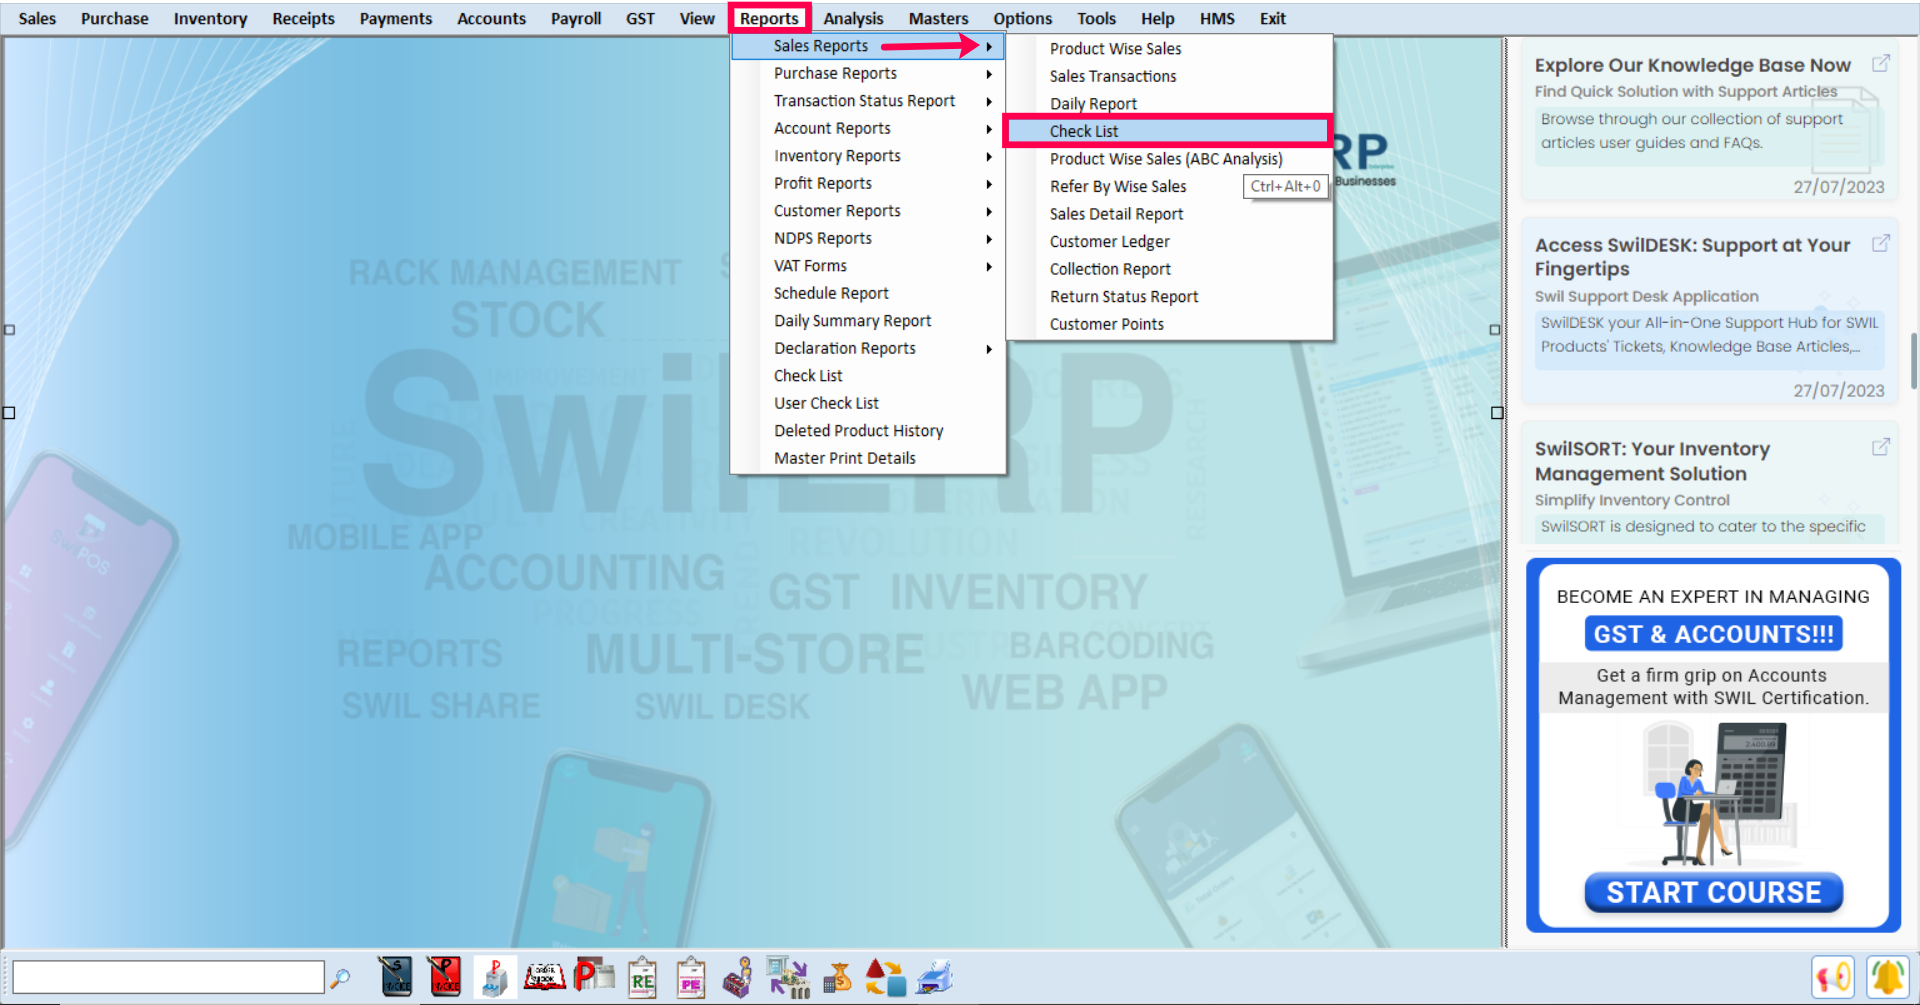Click the bell notifications icon
This screenshot has width=1920, height=1005.
coord(1887,977)
